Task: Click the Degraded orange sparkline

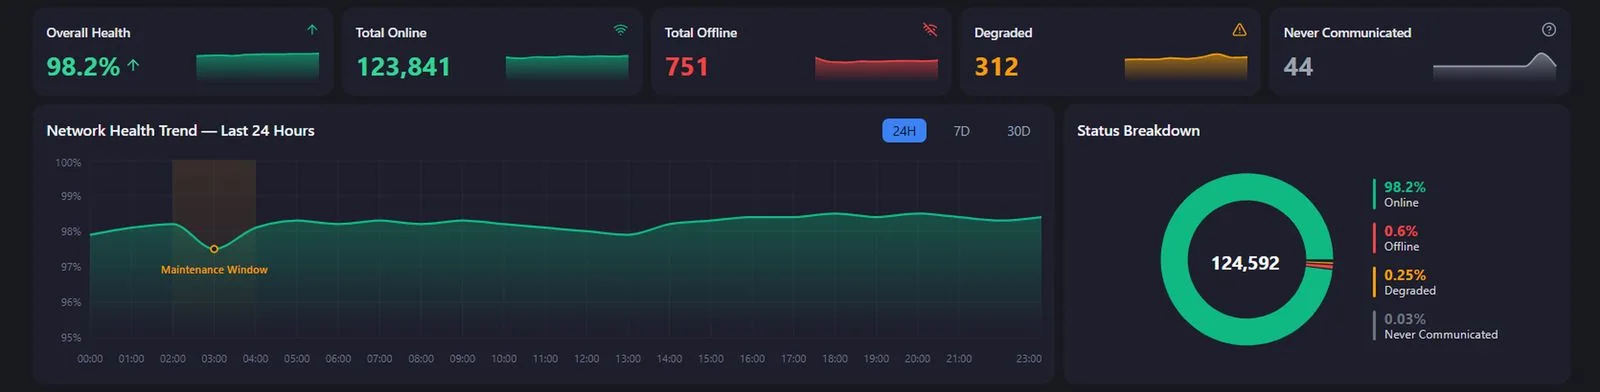Action: 1186,66
